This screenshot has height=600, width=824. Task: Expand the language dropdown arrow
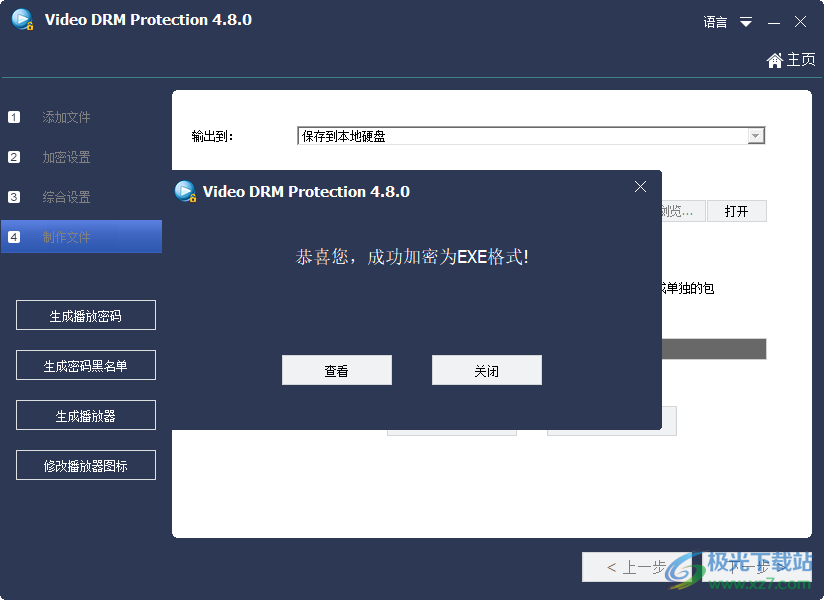pos(746,22)
